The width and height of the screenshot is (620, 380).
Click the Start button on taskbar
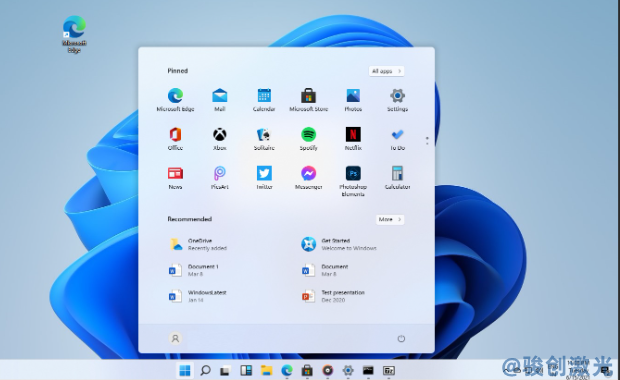pyautogui.click(x=185, y=371)
